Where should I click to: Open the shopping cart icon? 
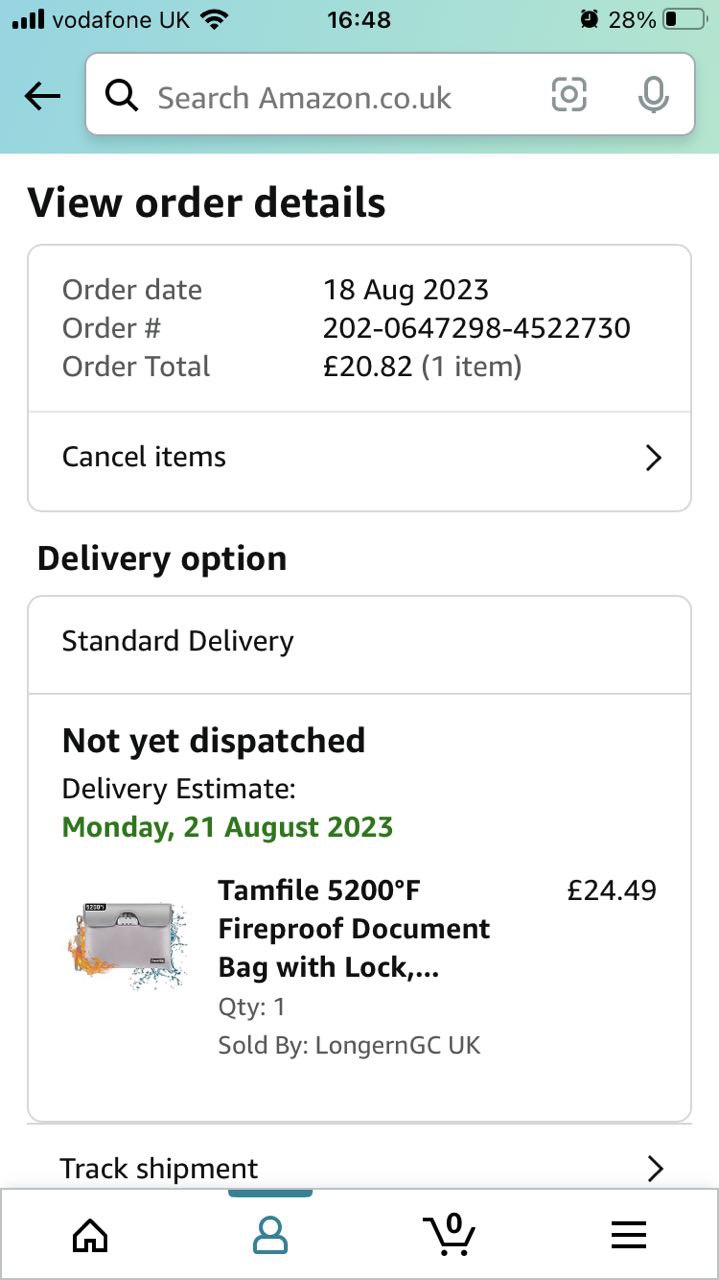449,1234
